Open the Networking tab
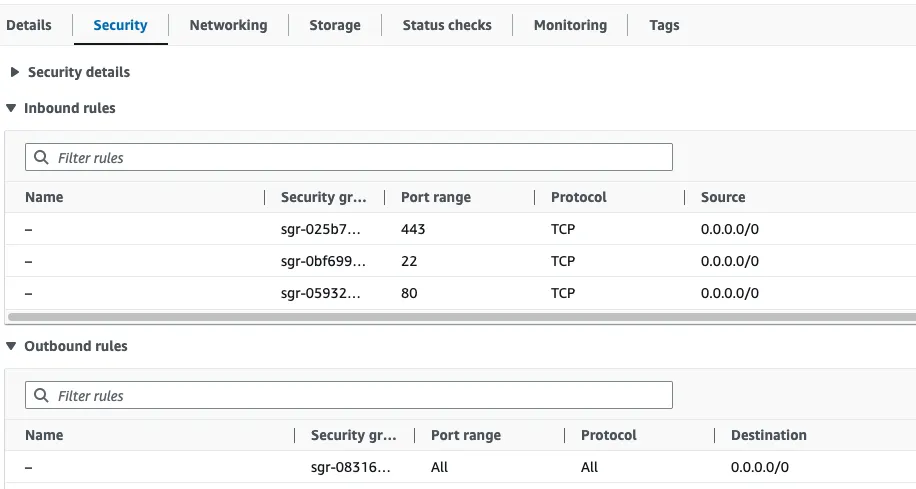This screenshot has height=489, width=916. [228, 25]
